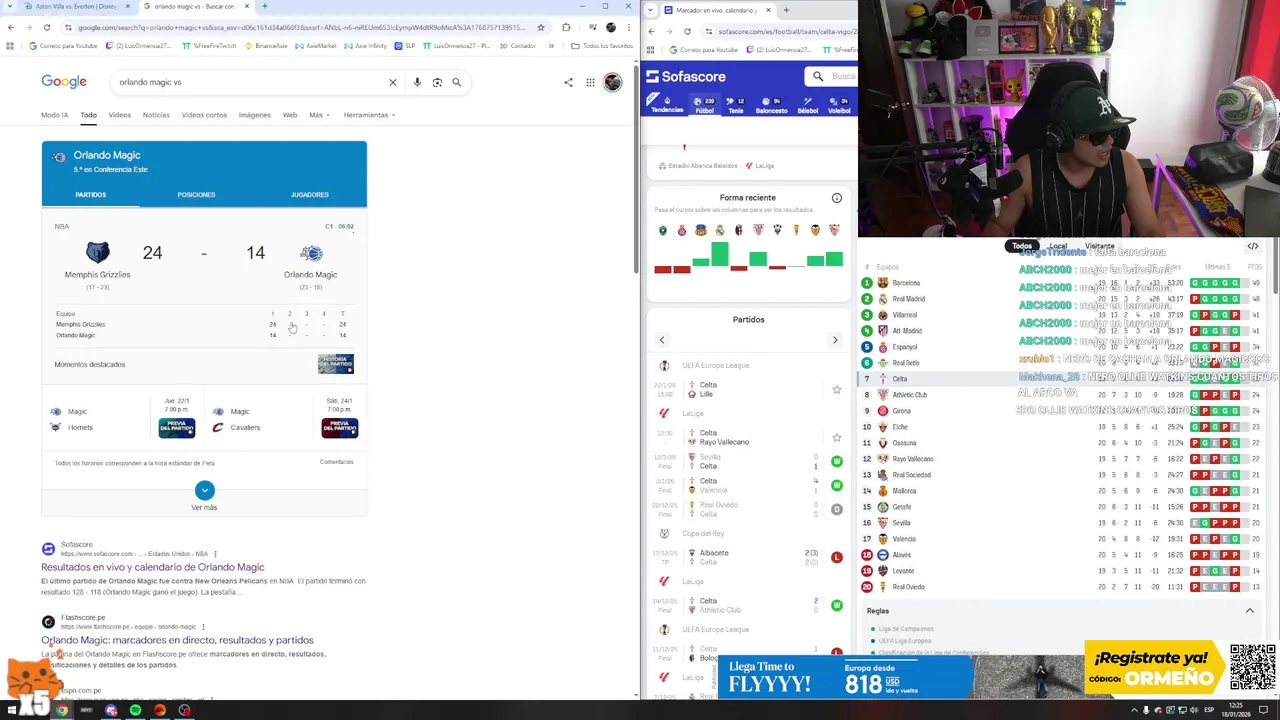Open the Google account avatar
Screen dimensions: 1280x720
pyautogui.click(x=613, y=82)
